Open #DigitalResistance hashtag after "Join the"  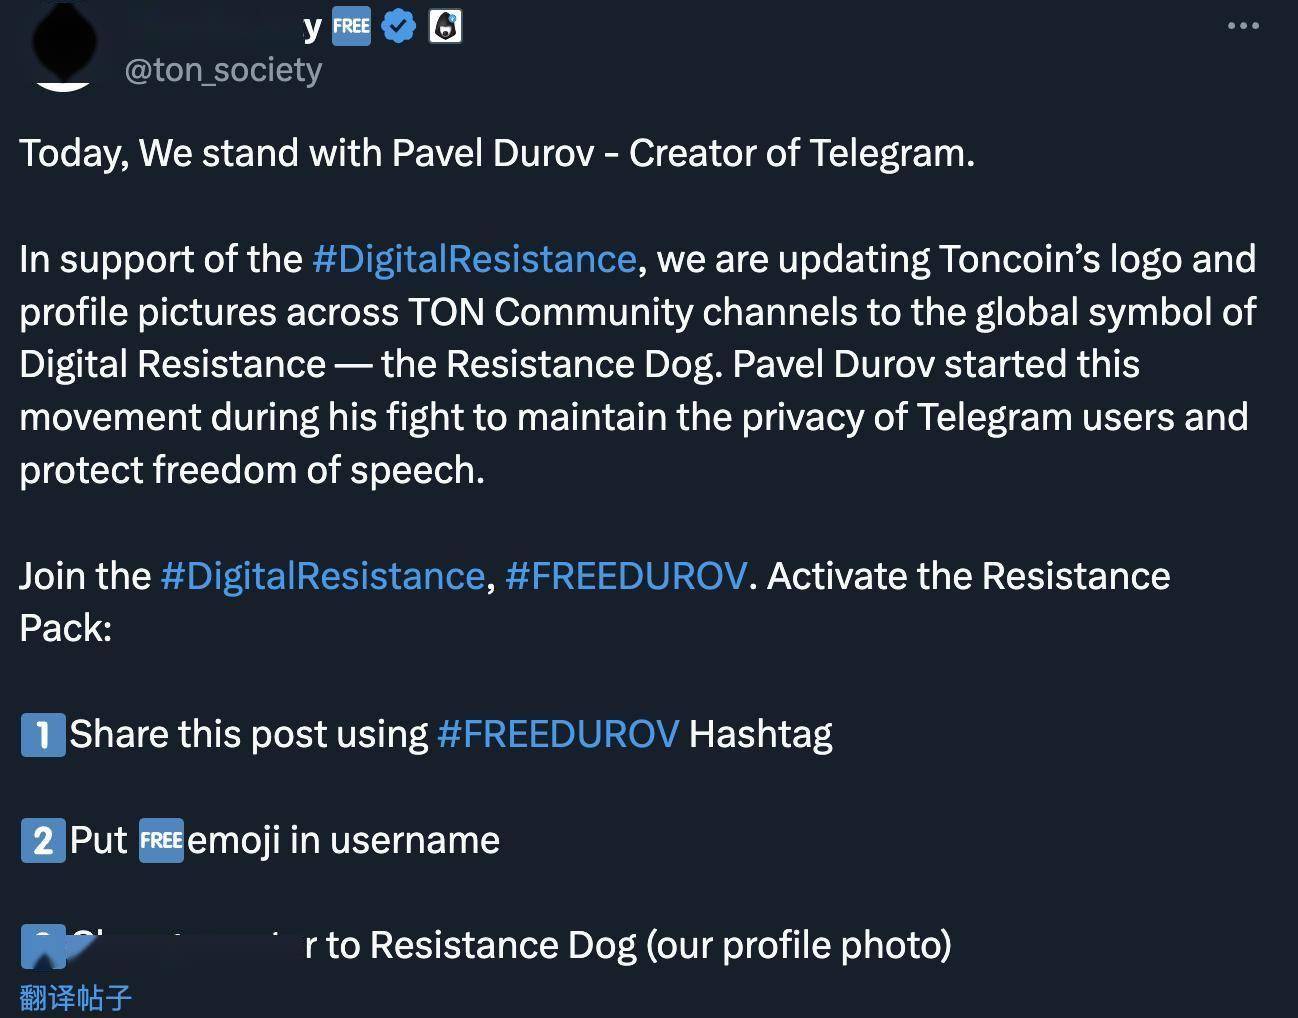[x=322, y=576]
